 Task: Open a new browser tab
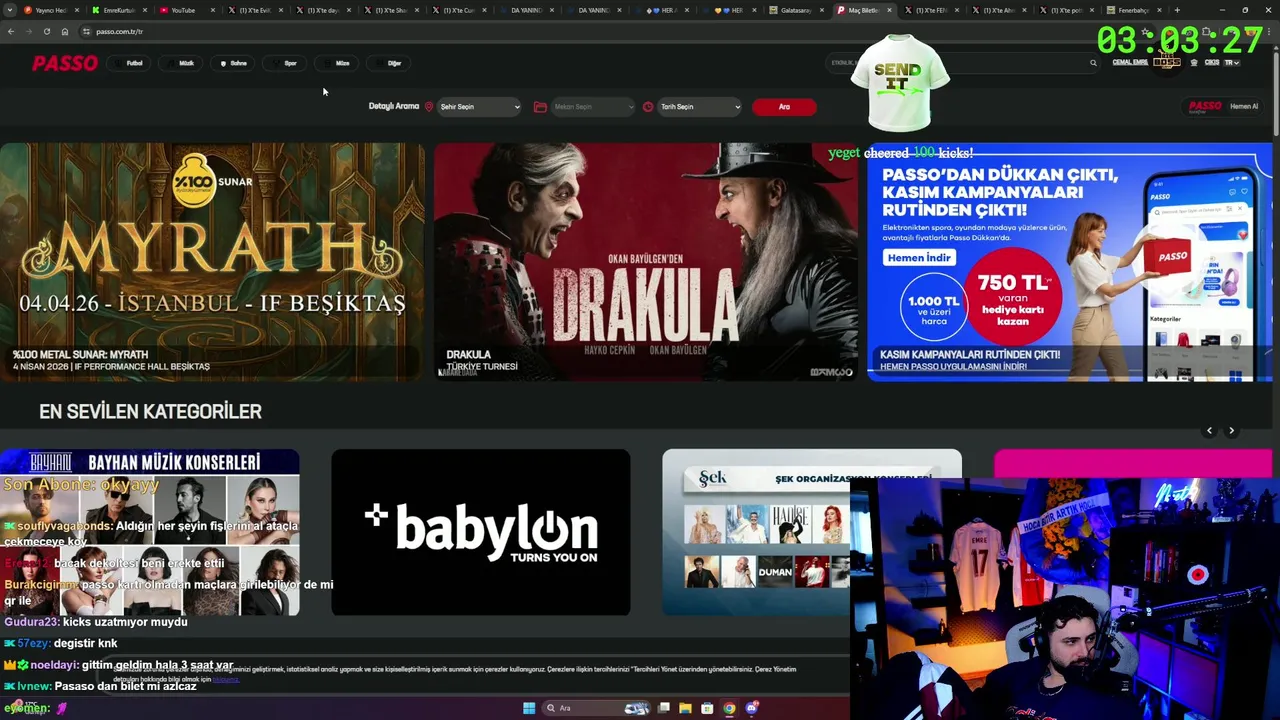click(1178, 10)
